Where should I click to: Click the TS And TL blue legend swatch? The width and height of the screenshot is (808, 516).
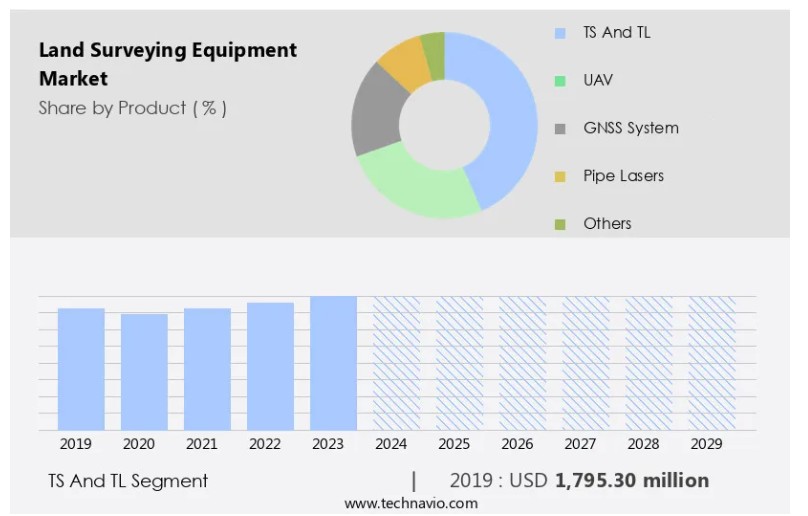pyautogui.click(x=560, y=33)
